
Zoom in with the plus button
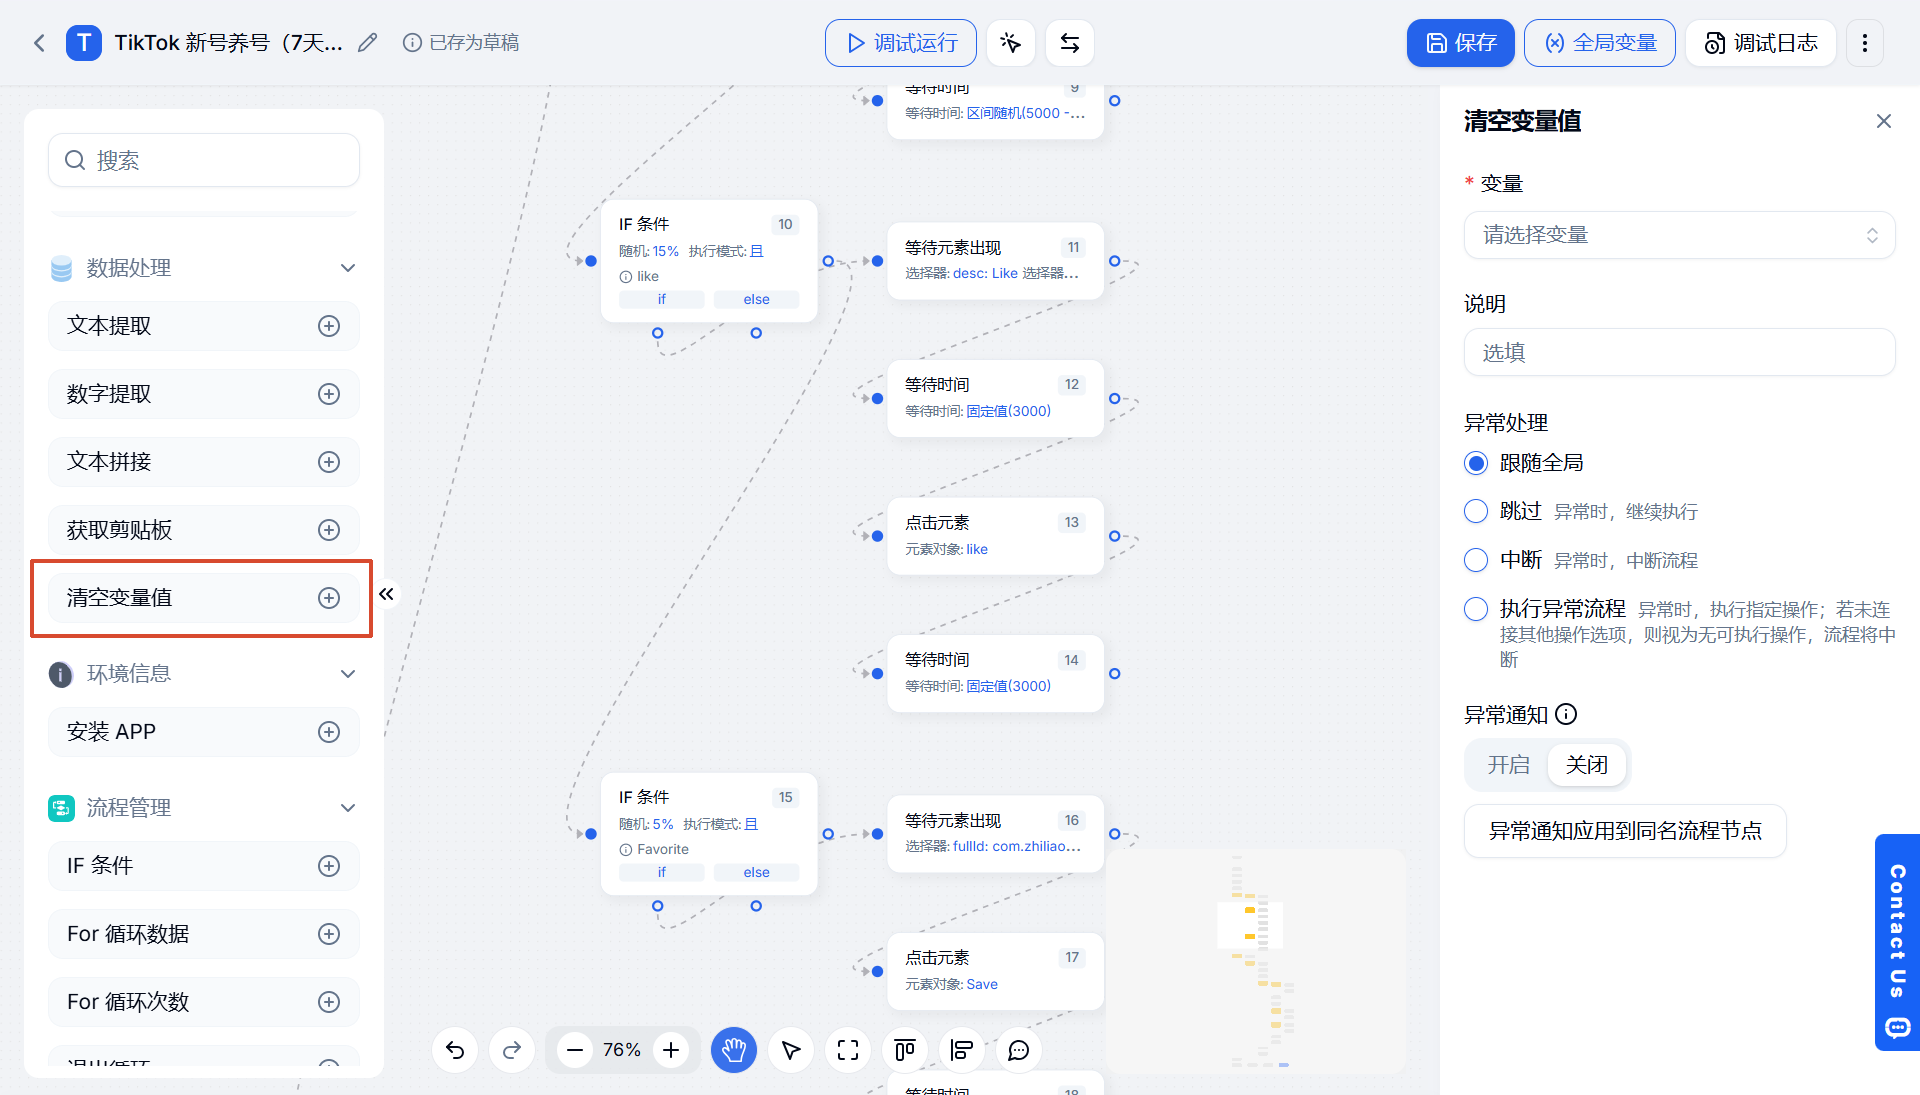[671, 1050]
